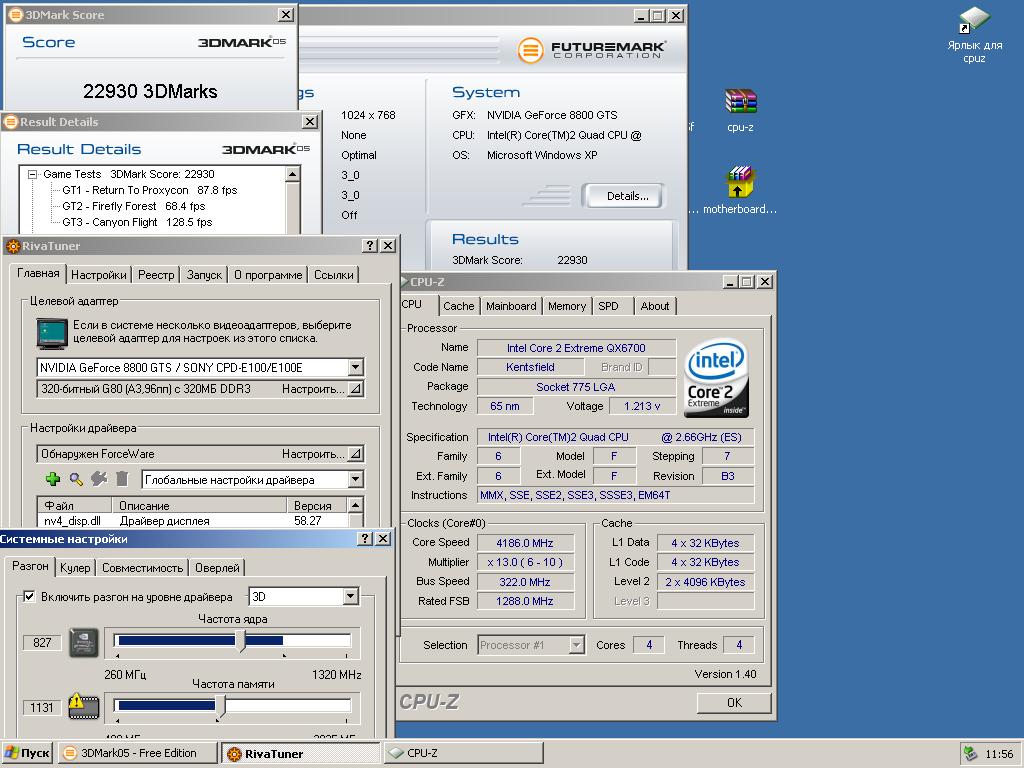Screen dimensions: 1024x768
Task: Click the memory clock slider handle
Action: coord(221,705)
